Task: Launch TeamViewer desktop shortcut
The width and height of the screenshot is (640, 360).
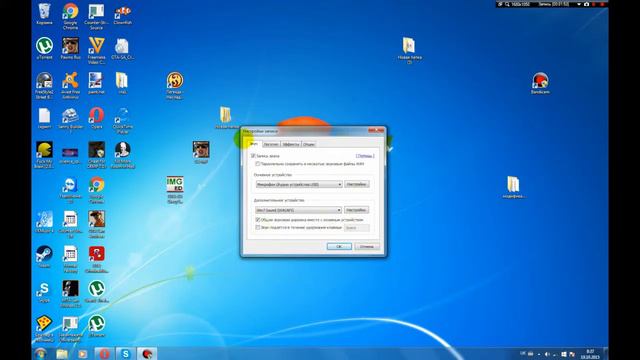Action: [x=70, y=189]
